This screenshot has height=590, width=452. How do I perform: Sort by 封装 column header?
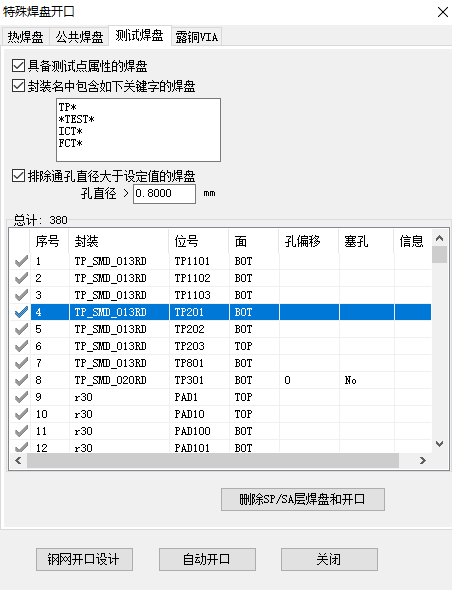point(119,241)
